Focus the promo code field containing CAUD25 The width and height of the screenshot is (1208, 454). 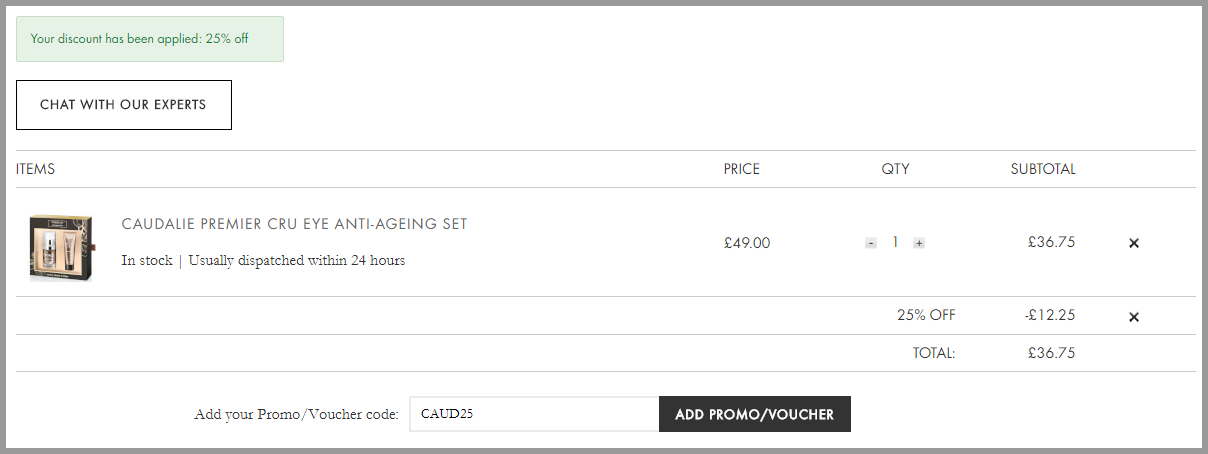[534, 414]
